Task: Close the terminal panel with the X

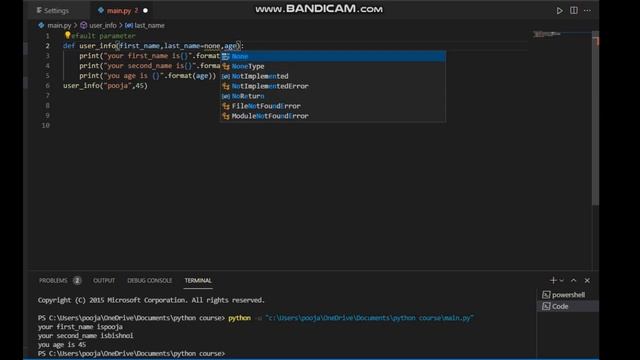Action: coord(587,280)
